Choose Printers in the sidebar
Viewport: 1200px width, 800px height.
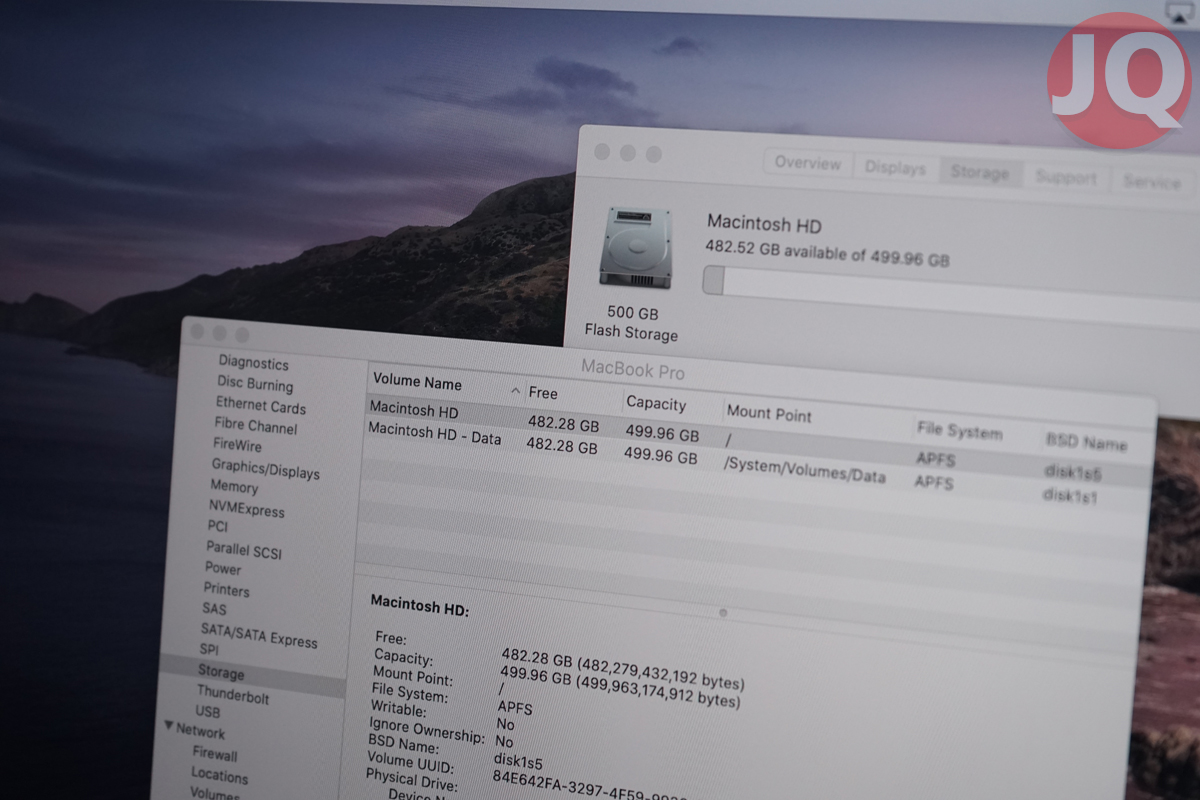click(227, 590)
